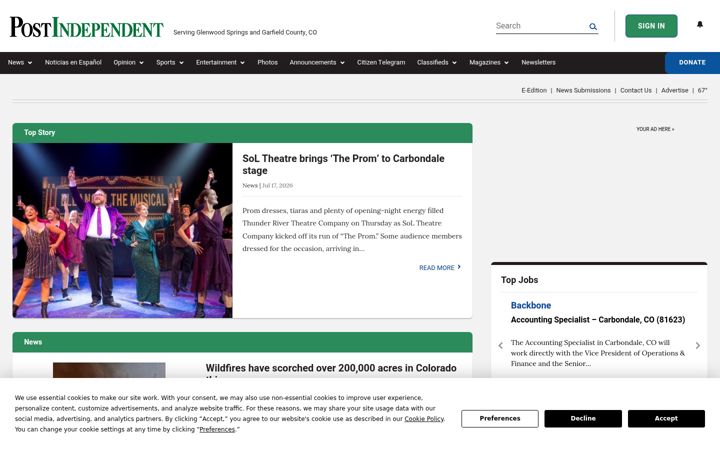Image resolution: width=720 pixels, height=450 pixels.
Task: Click the search magnifier icon
Action: [x=593, y=27]
